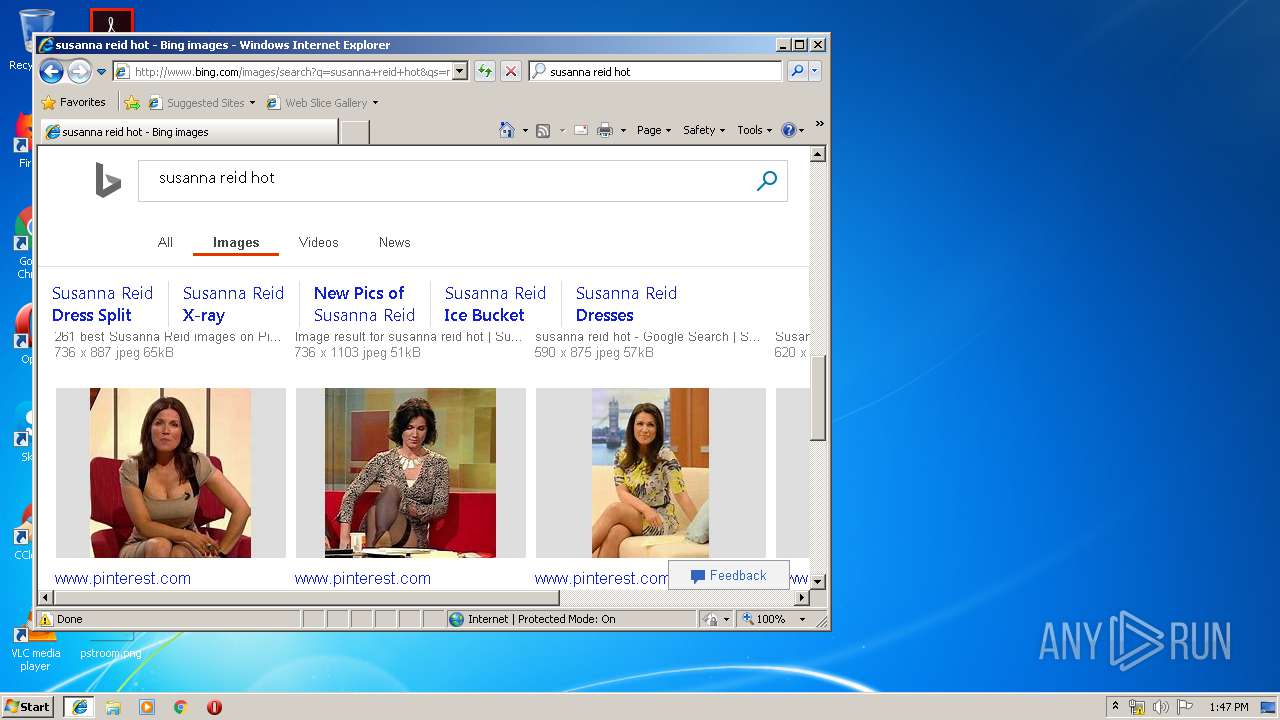Open the Help question mark menu
This screenshot has width=1280, height=720.
pos(792,130)
